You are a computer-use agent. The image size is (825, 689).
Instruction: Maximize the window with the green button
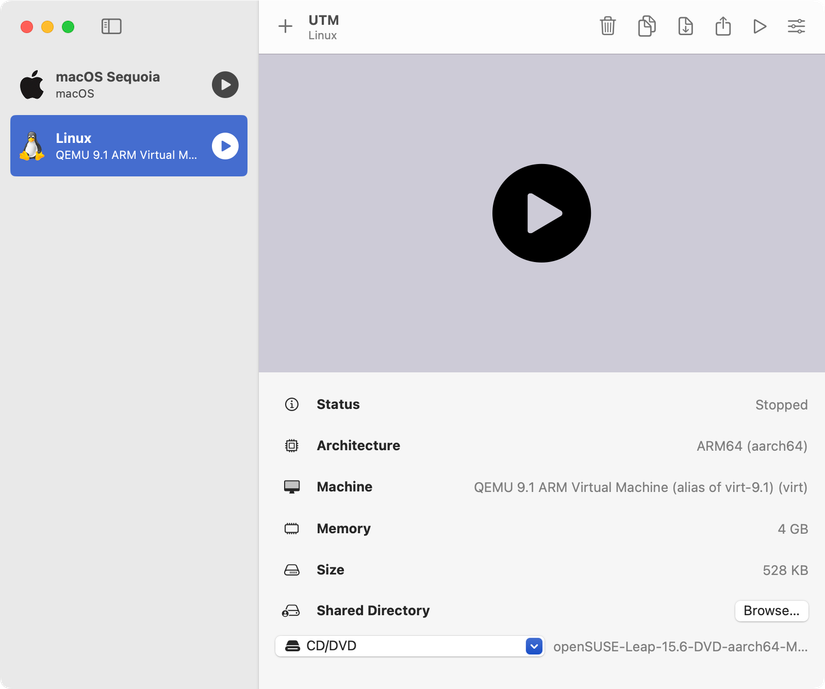[68, 27]
